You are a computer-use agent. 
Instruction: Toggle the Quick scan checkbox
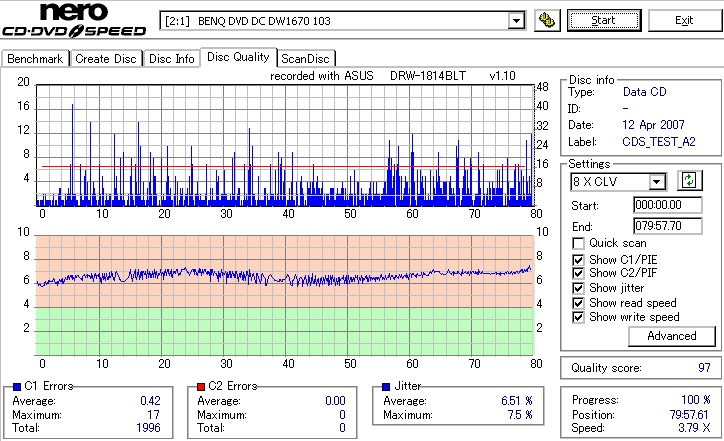[578, 243]
